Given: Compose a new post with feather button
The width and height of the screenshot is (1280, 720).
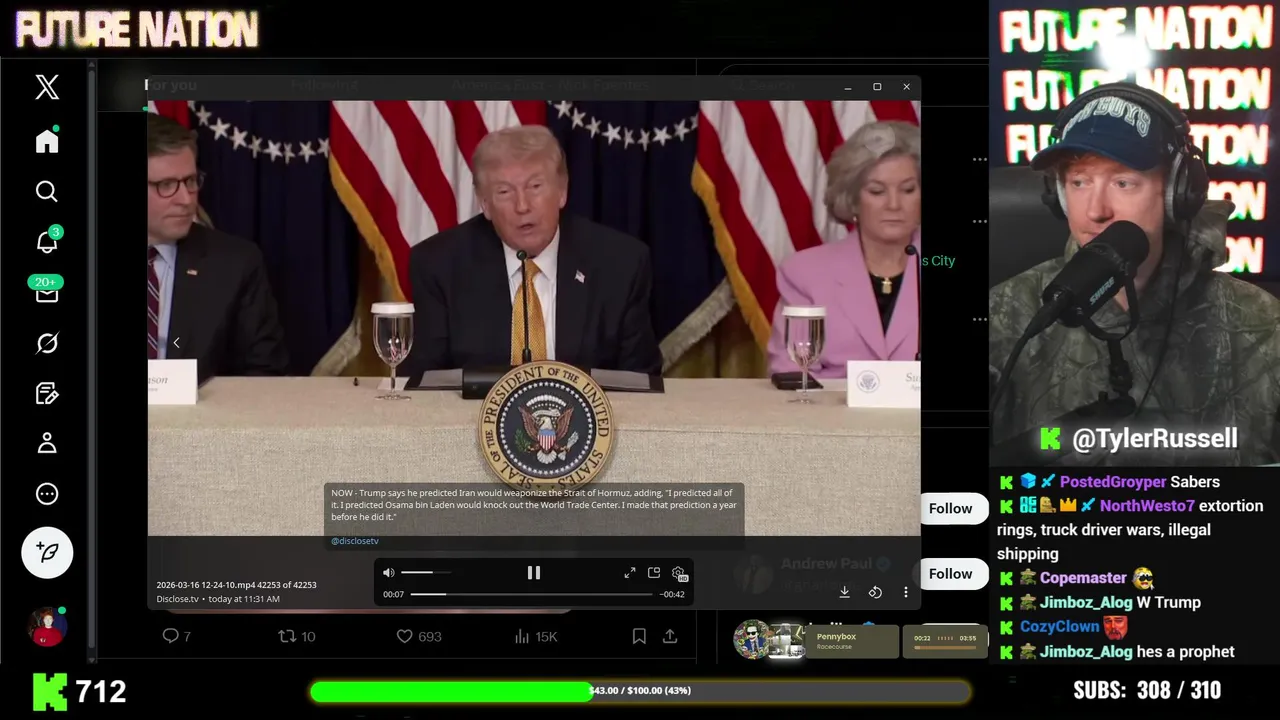Looking at the screenshot, I should click(x=47, y=552).
